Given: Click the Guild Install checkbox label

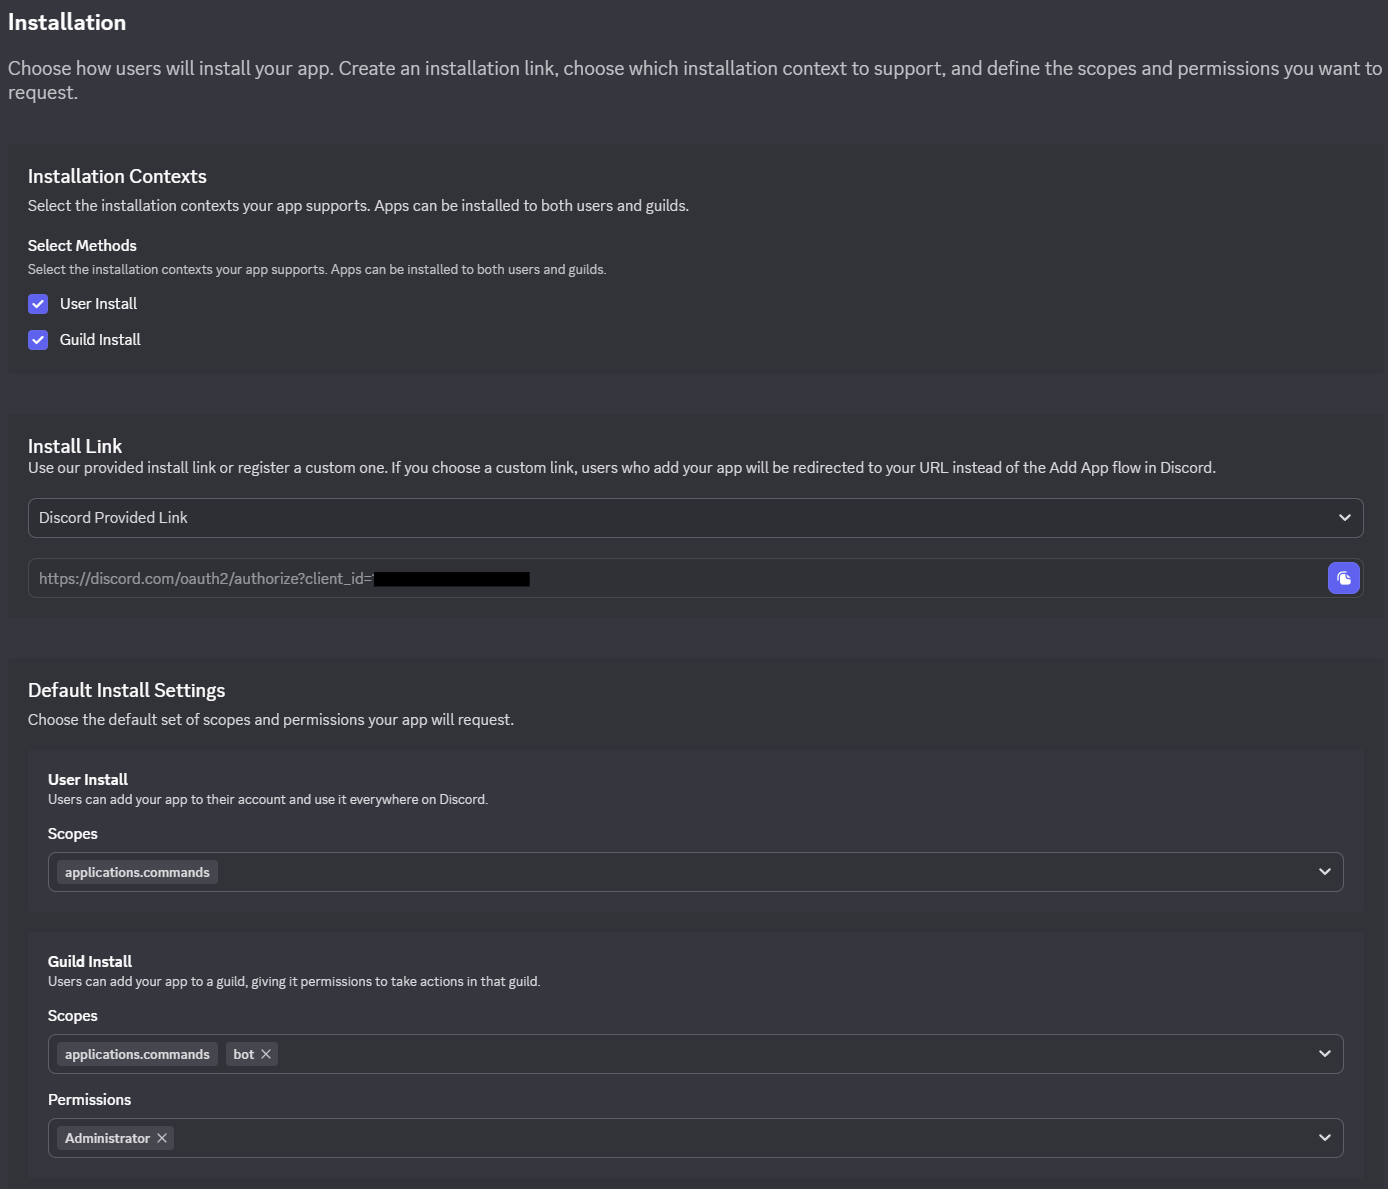Looking at the screenshot, I should 100,340.
